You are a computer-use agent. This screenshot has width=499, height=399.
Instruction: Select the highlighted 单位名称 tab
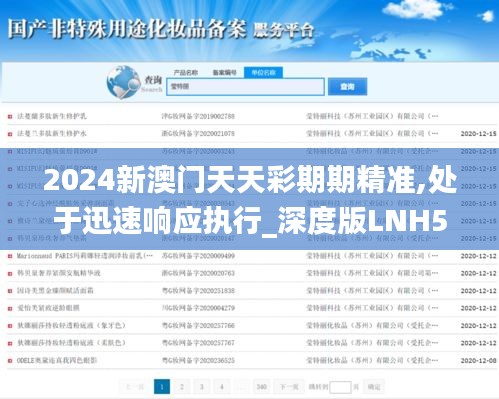click(x=263, y=72)
